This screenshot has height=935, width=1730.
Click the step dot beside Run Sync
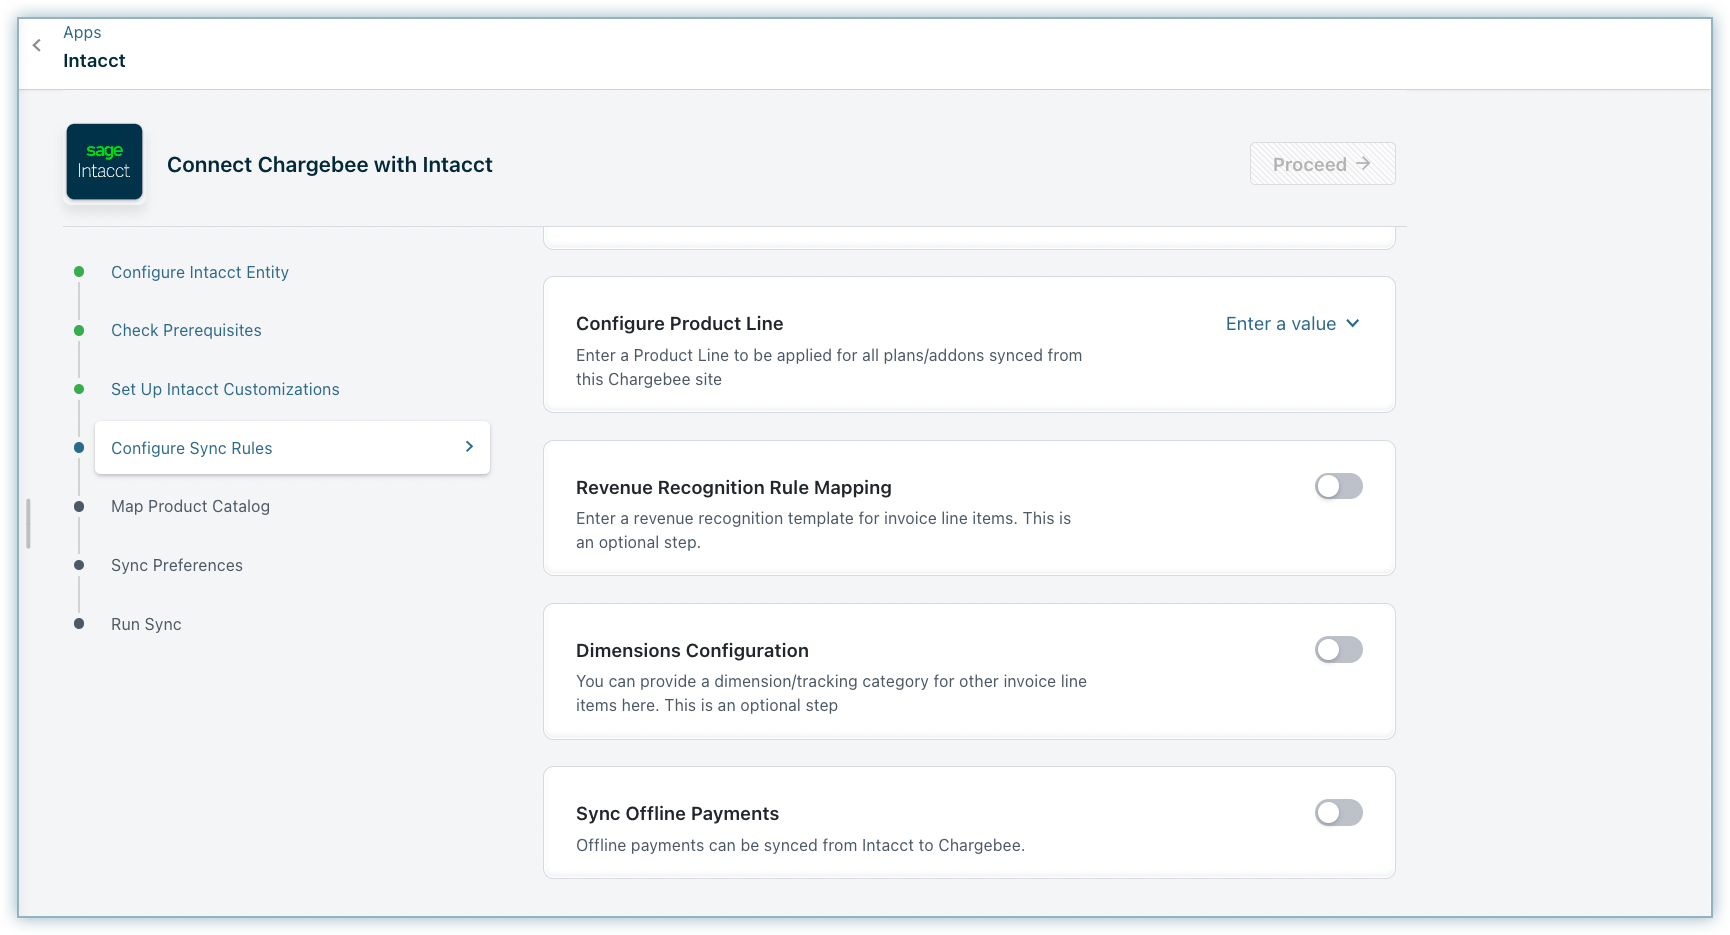[79, 624]
